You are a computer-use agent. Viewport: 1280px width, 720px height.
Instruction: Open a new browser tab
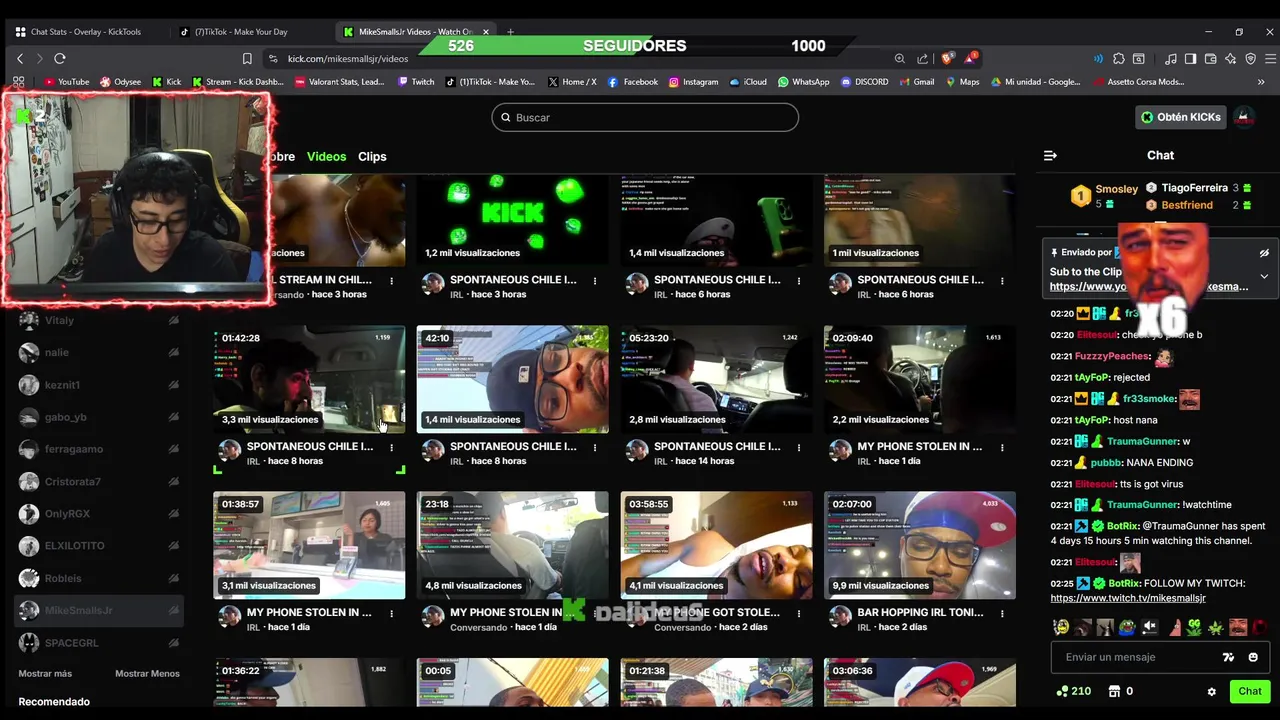510,32
